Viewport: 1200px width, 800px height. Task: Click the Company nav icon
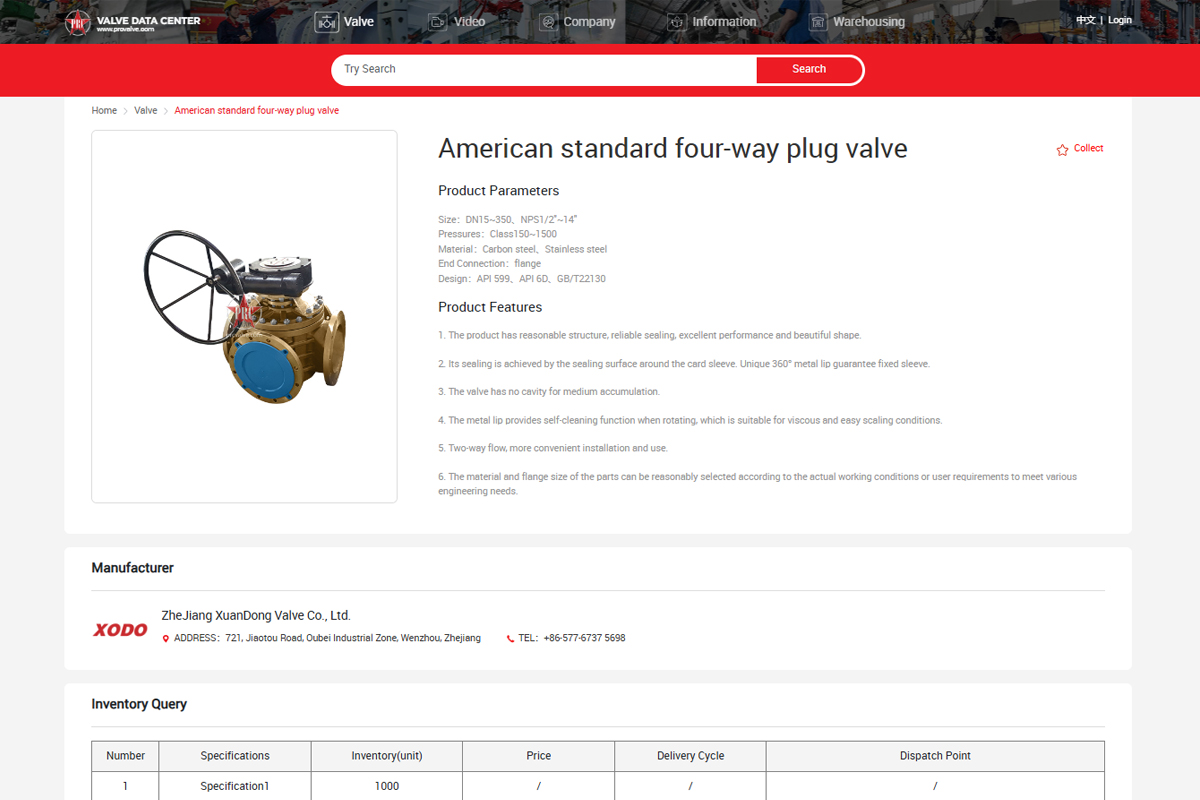click(x=547, y=22)
